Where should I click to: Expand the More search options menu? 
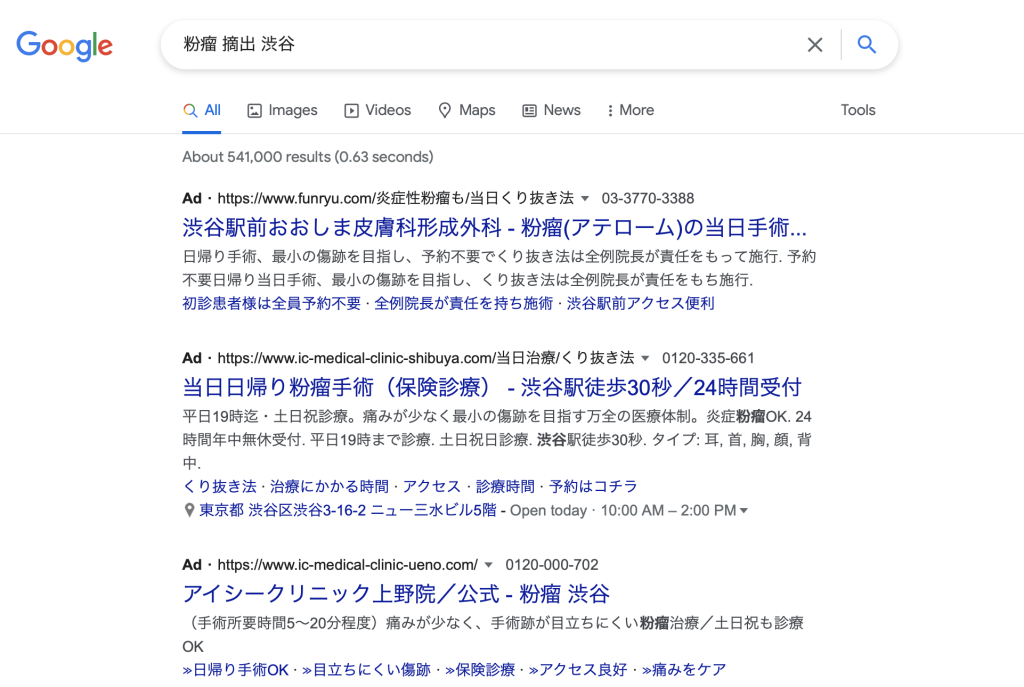pyautogui.click(x=630, y=110)
